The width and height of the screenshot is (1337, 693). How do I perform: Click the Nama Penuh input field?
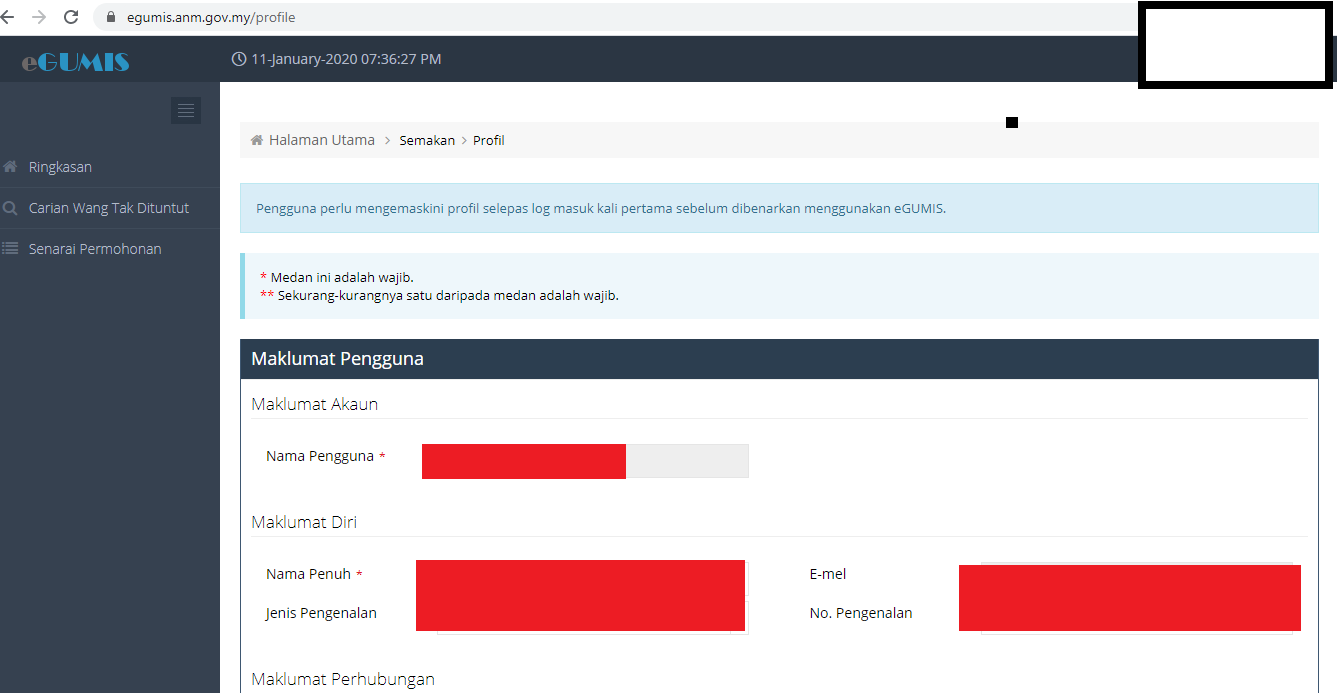click(581, 577)
